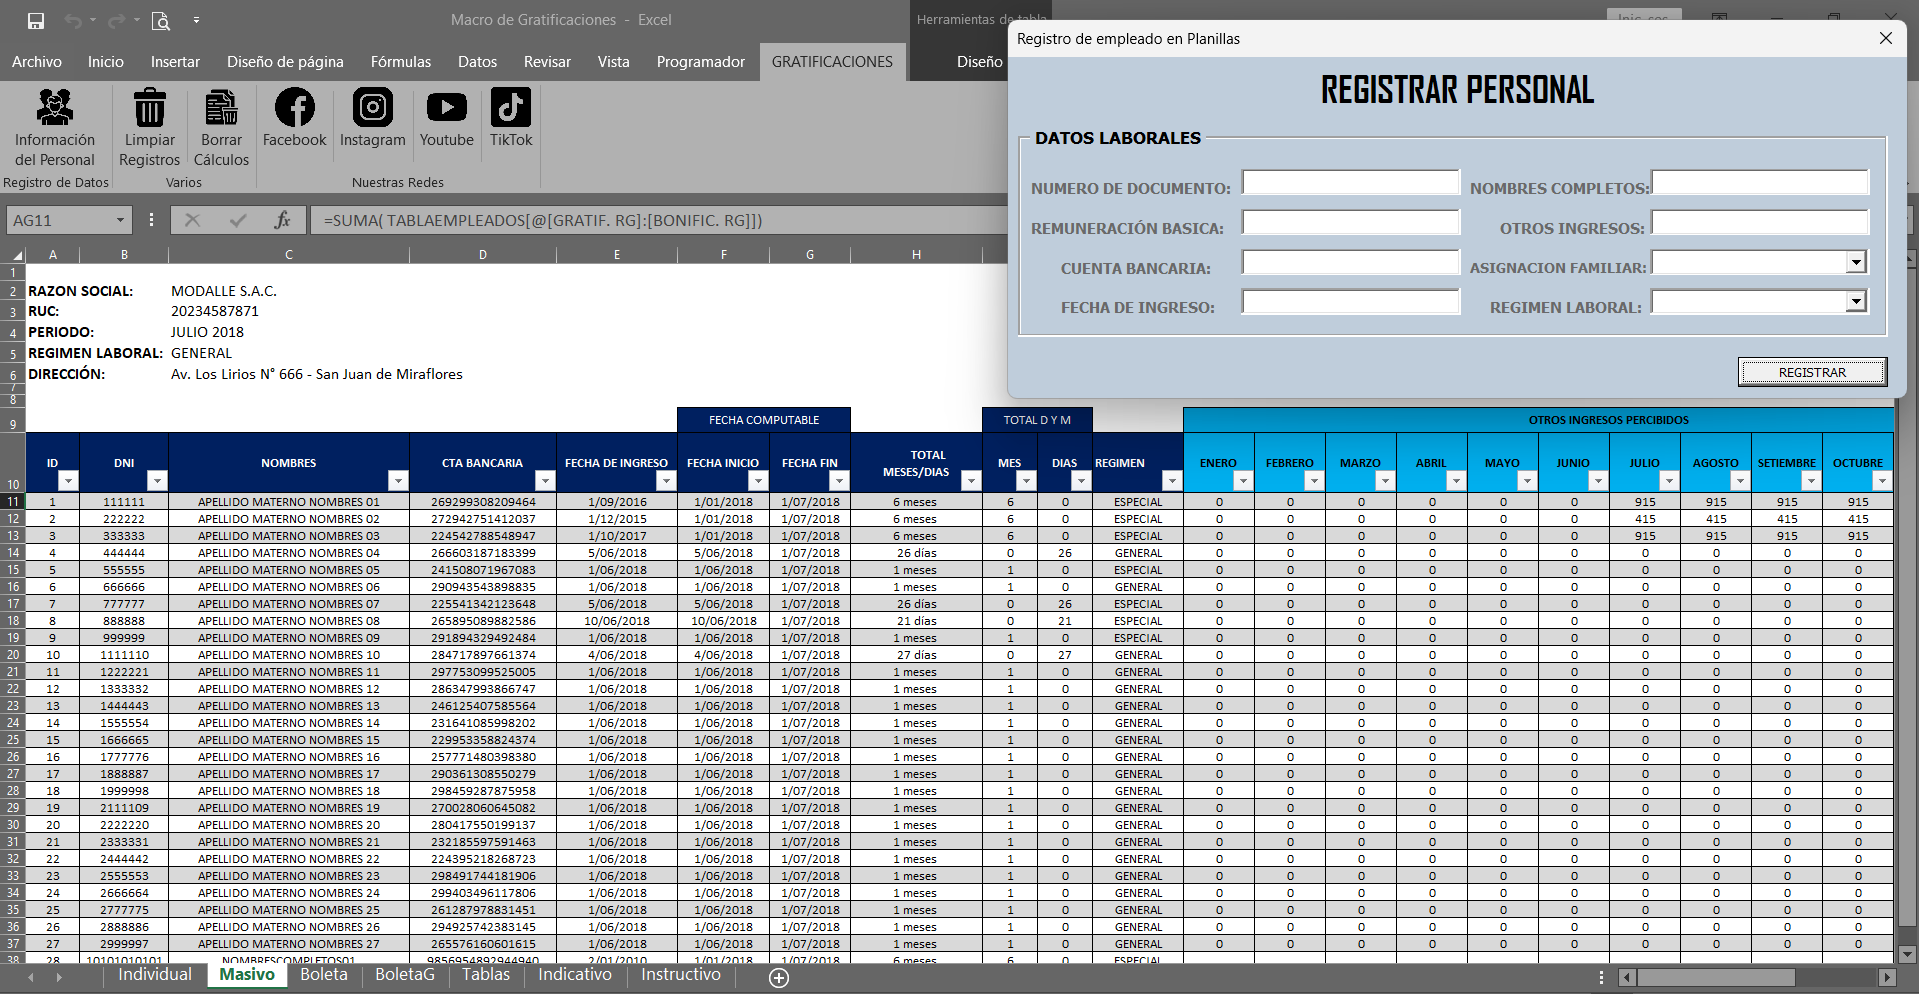Screen dimensions: 1919x994
Task: Click the TikTok ribbon icon
Action: [510, 108]
